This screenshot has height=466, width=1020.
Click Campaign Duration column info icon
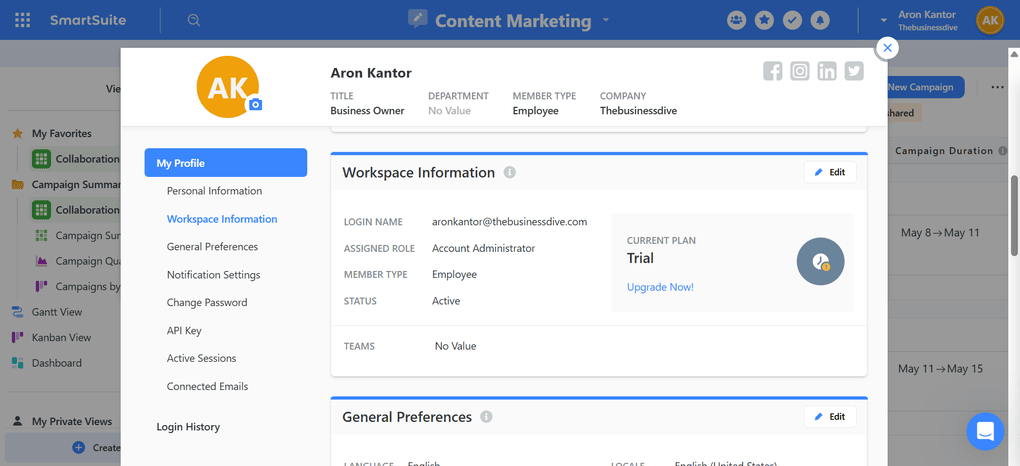(1004, 151)
